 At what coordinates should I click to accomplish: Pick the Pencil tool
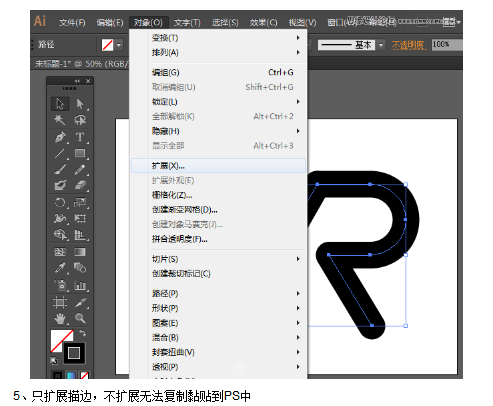click(80, 169)
